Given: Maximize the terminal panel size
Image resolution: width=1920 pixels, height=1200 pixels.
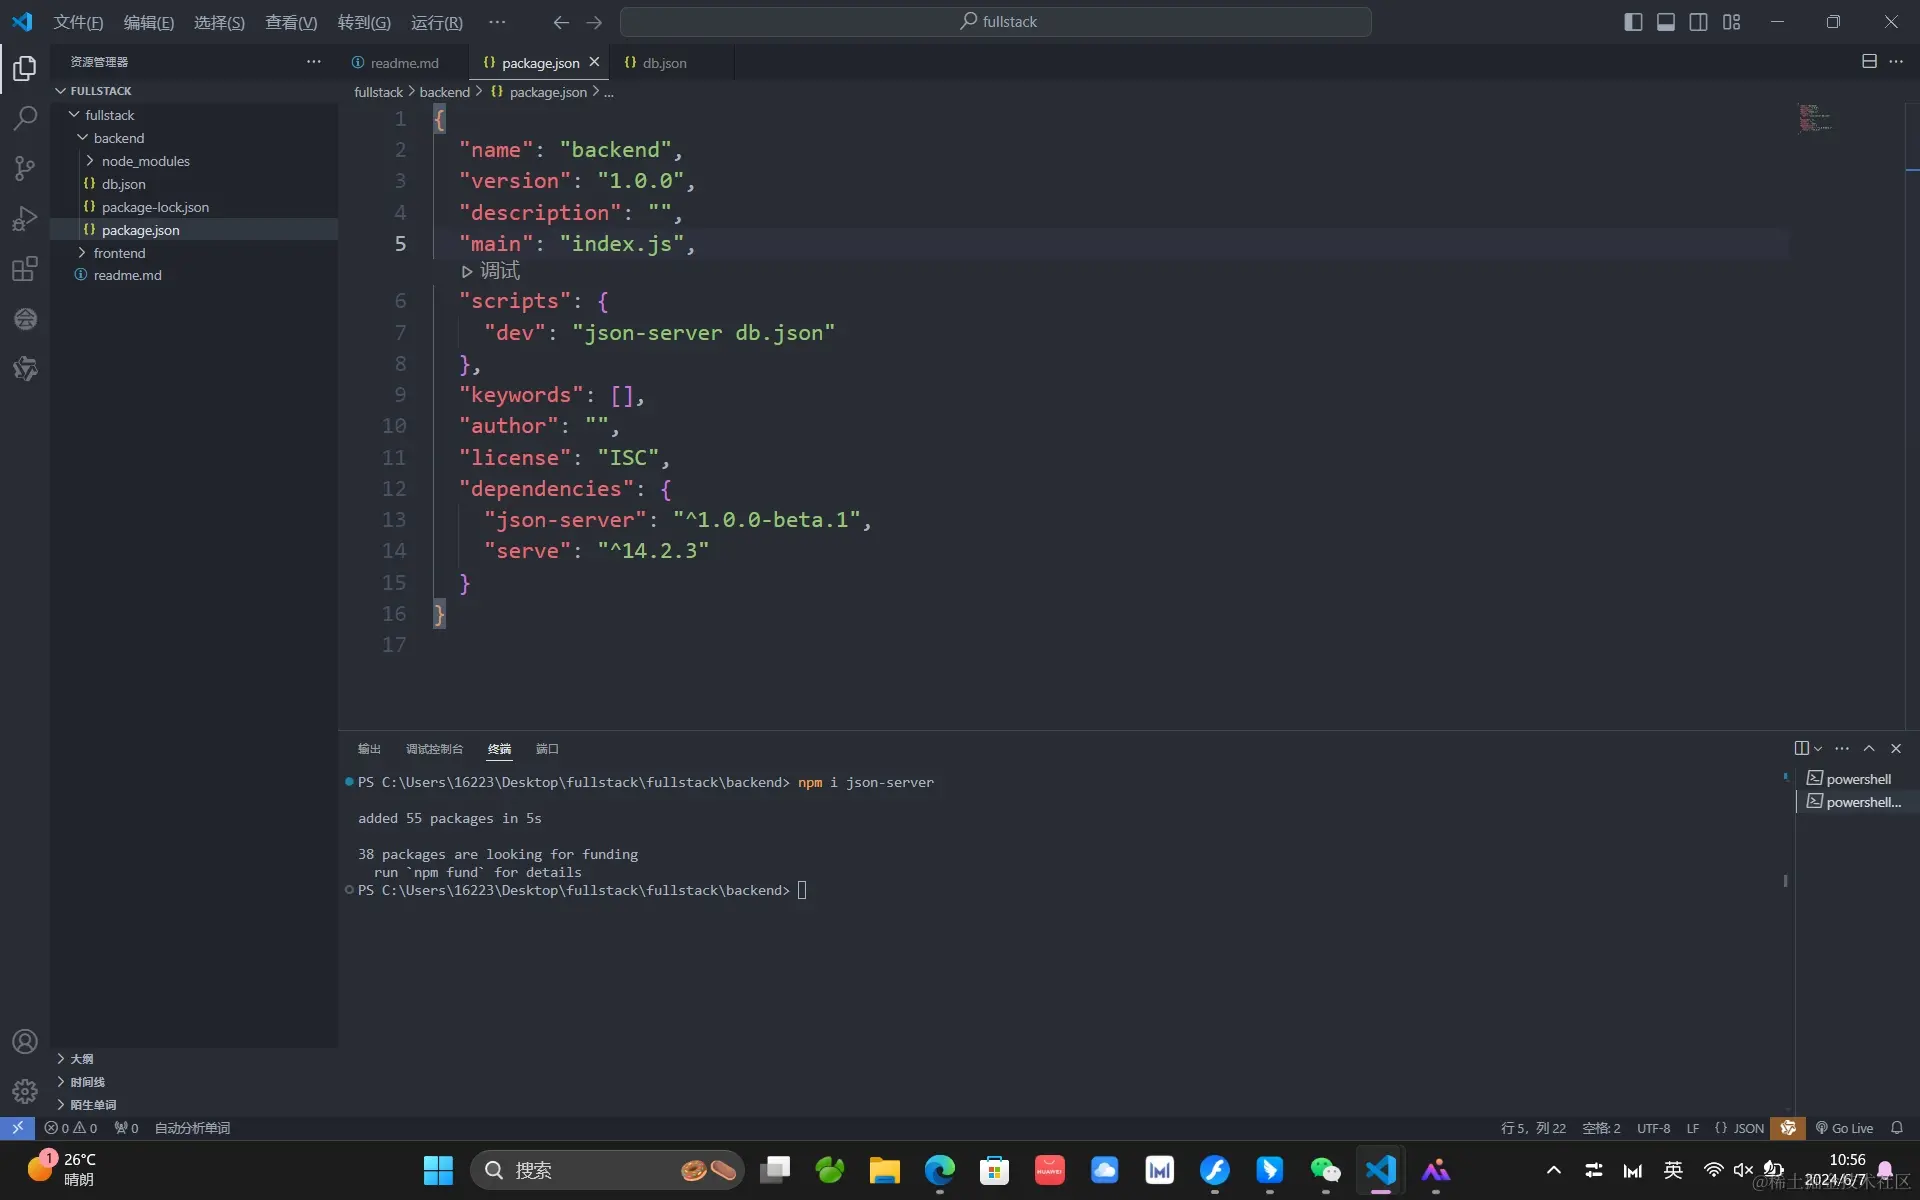Looking at the screenshot, I should [x=1869, y=748].
